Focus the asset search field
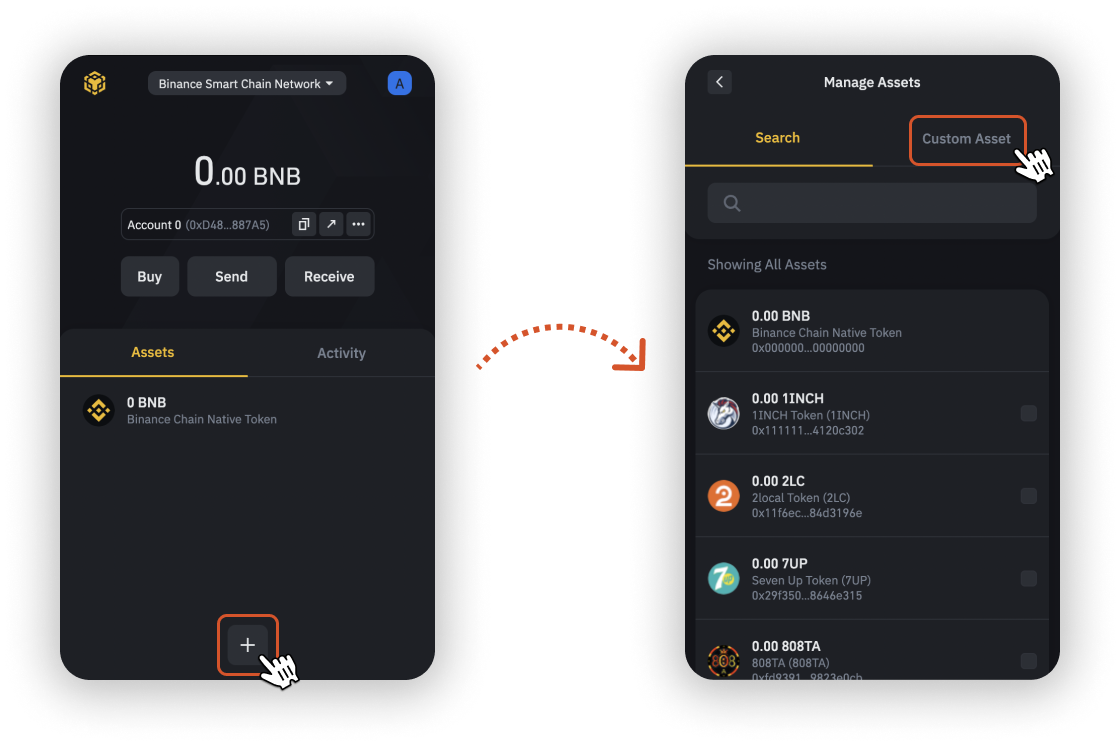Screen dimensions: 1120x745 872,203
